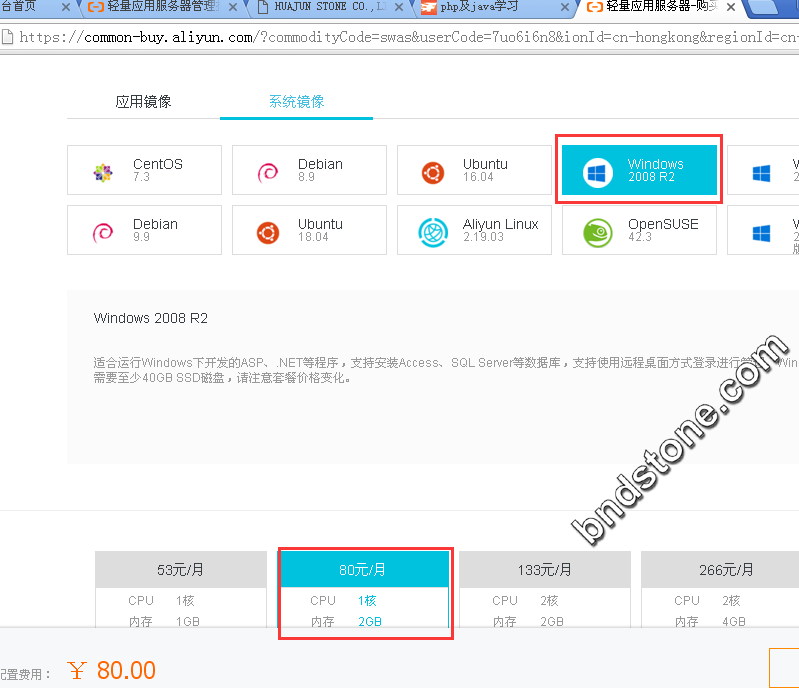Select the Ubuntu 18.04 image
The height and width of the screenshot is (688, 799).
(309, 230)
